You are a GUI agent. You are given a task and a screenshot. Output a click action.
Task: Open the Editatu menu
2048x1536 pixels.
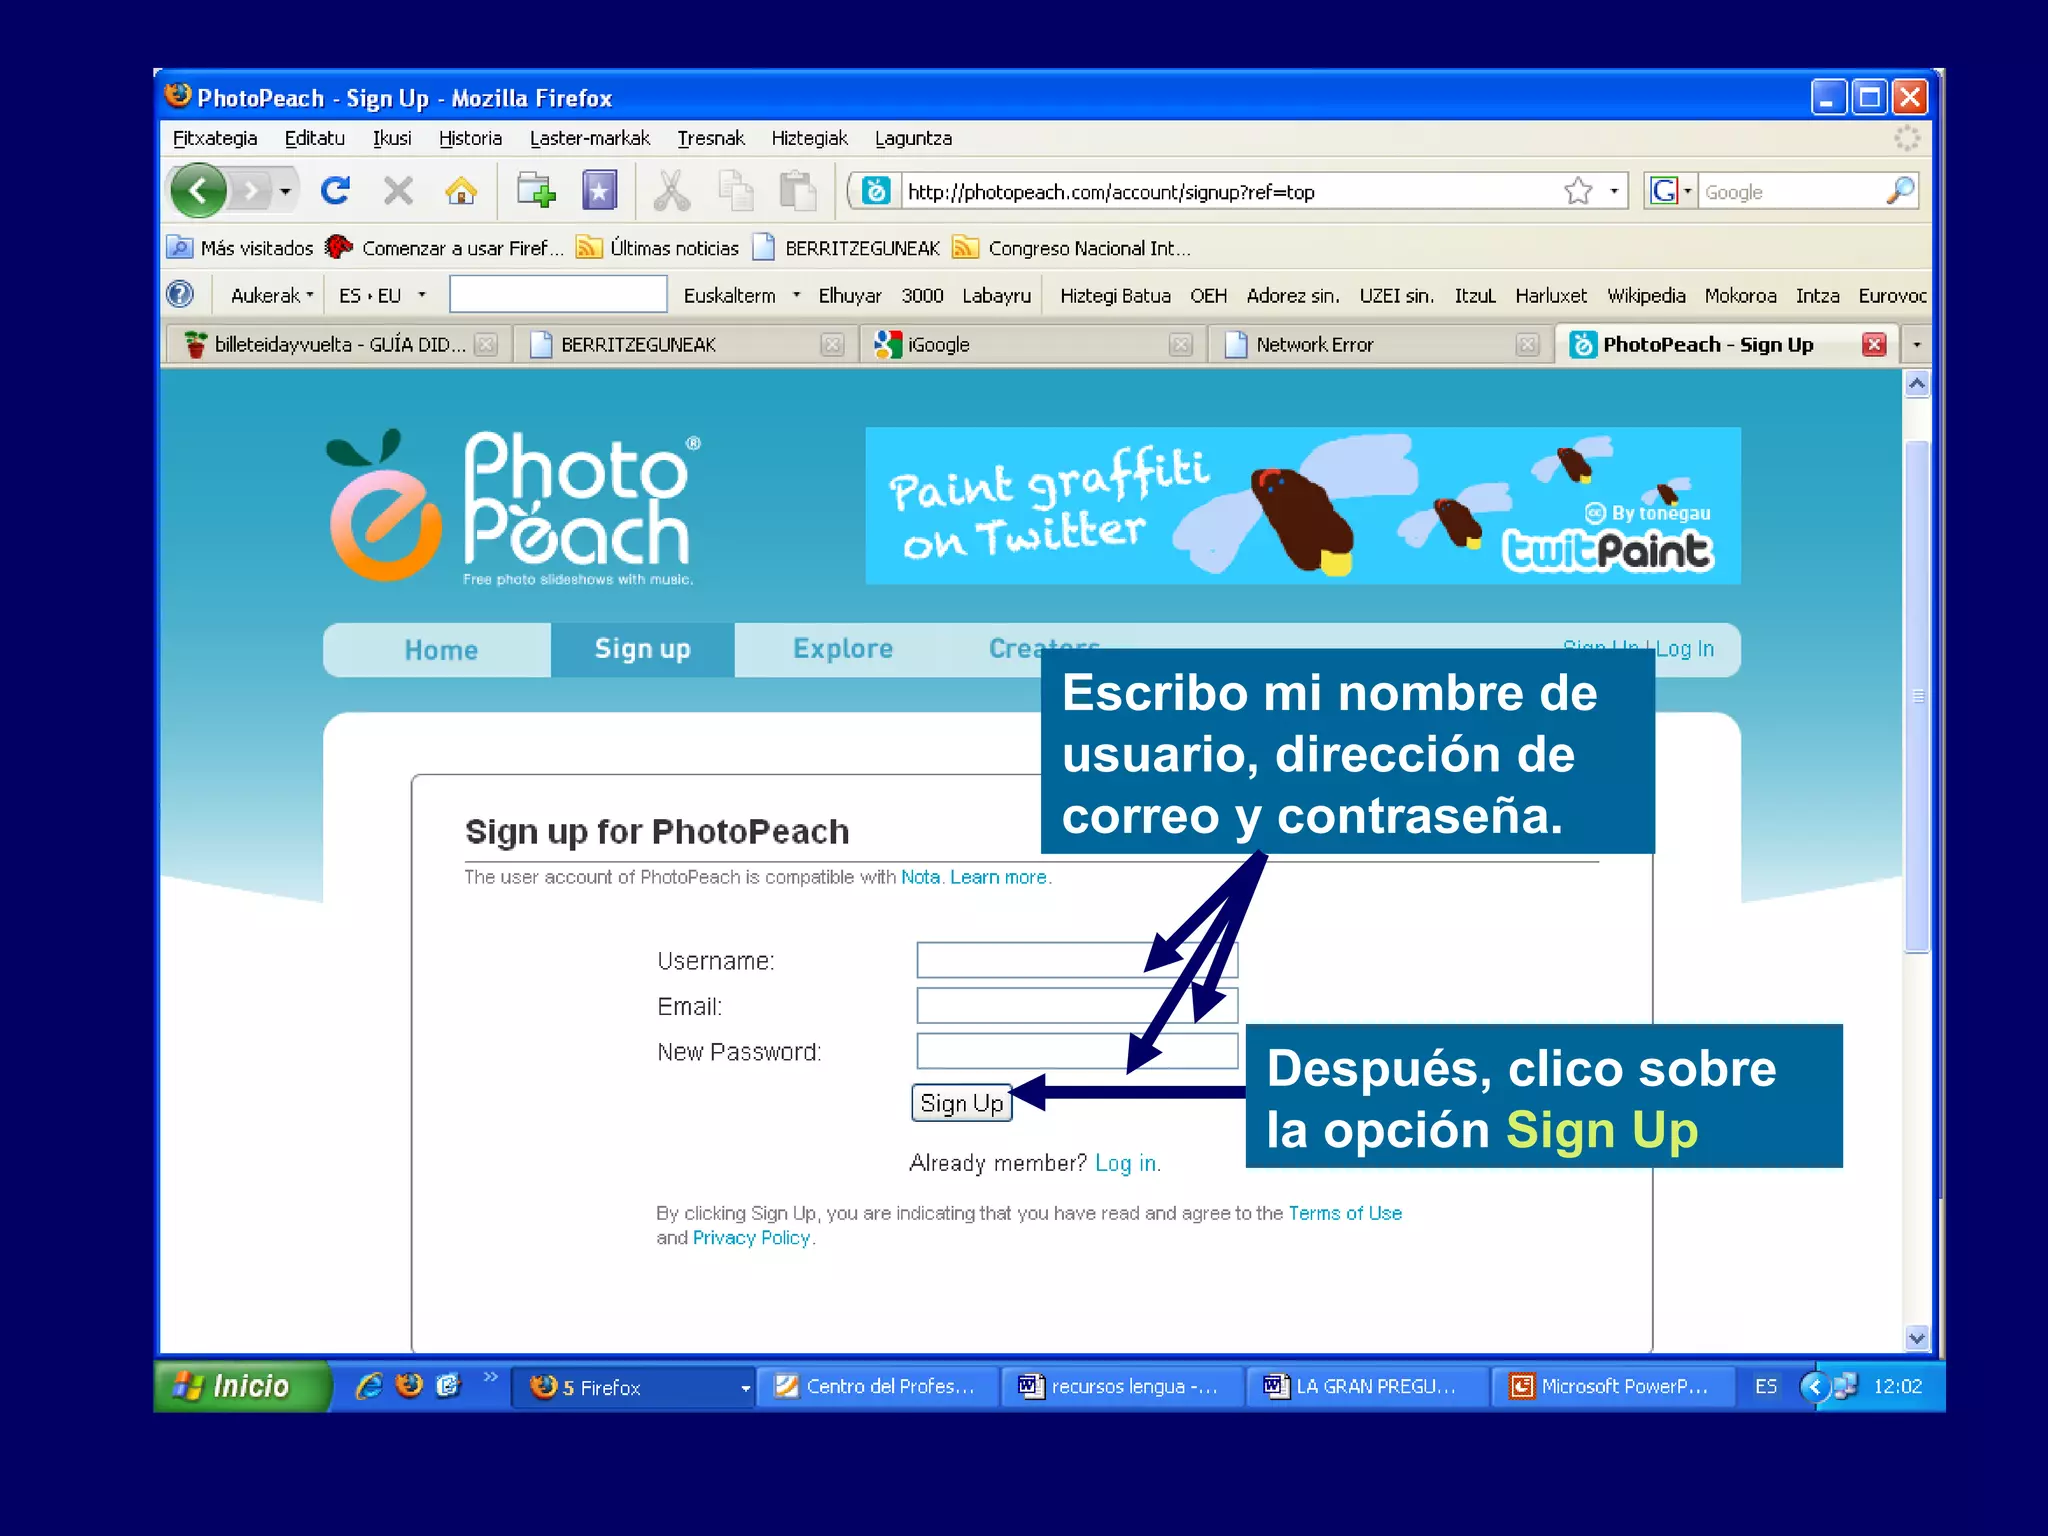pyautogui.click(x=314, y=138)
